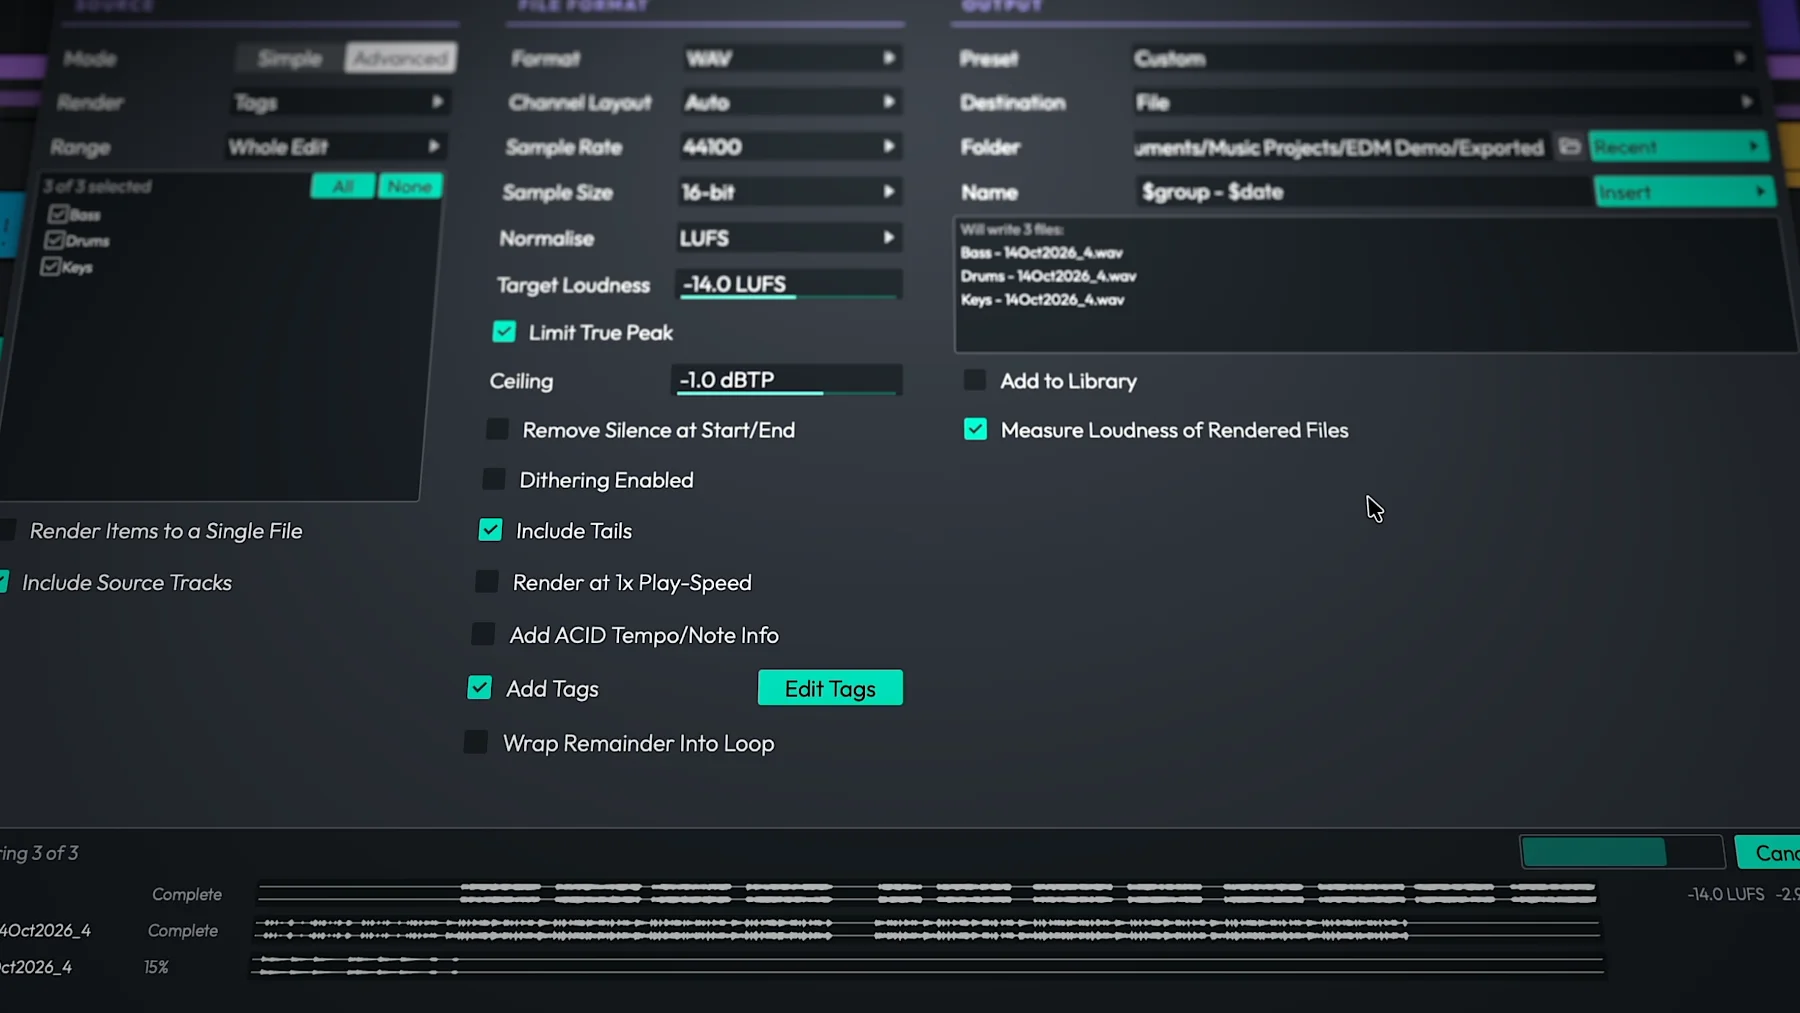Expand the Preset Custom dropdown

1441,58
